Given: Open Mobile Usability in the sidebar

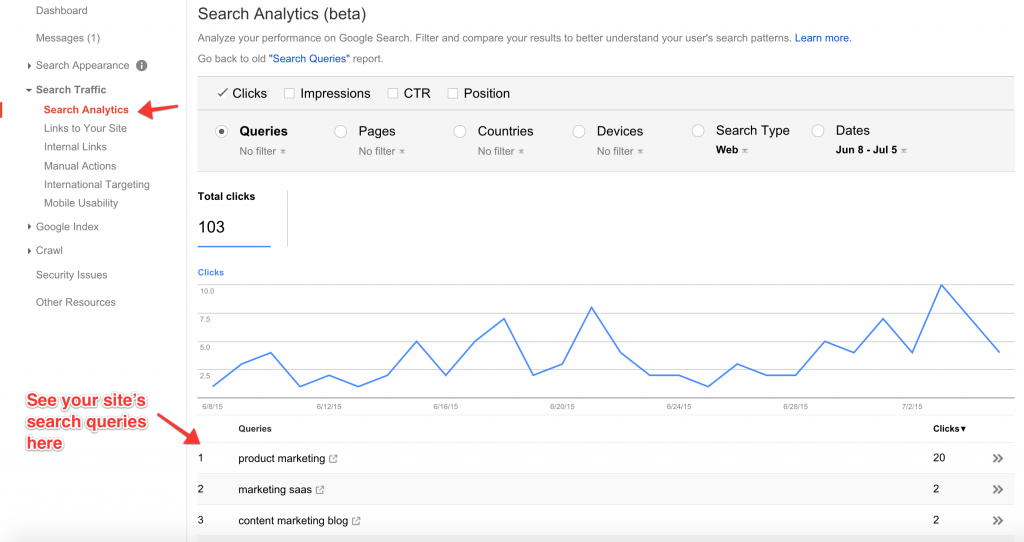Looking at the screenshot, I should 81,203.
